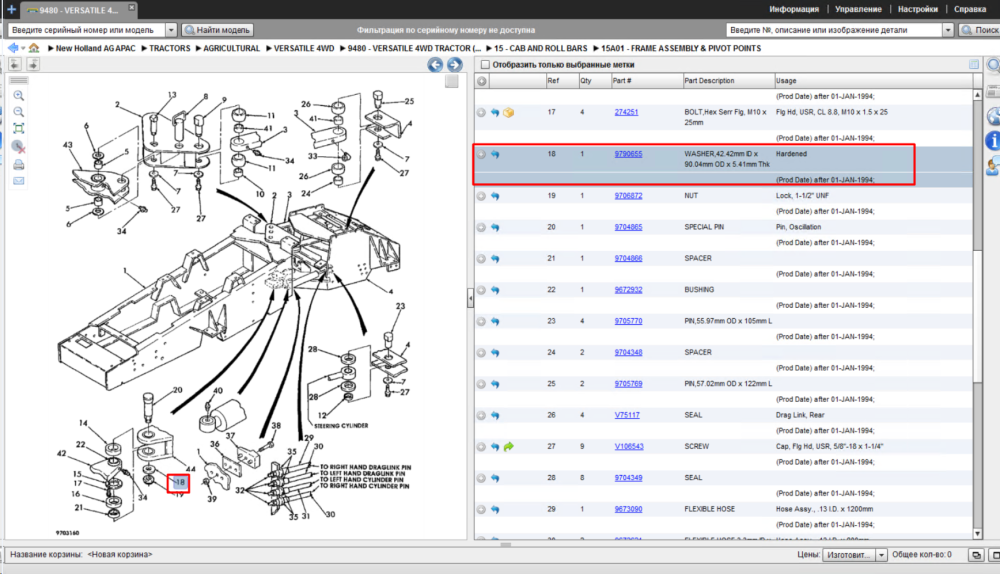
Task: Go back using blue breadcrumb arrow
Action: click(x=12, y=48)
